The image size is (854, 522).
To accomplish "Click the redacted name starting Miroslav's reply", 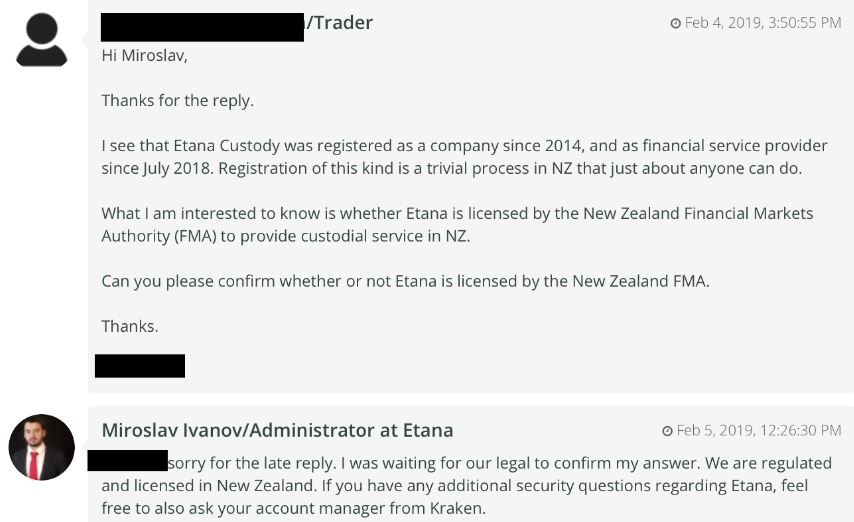I will [x=127, y=461].
